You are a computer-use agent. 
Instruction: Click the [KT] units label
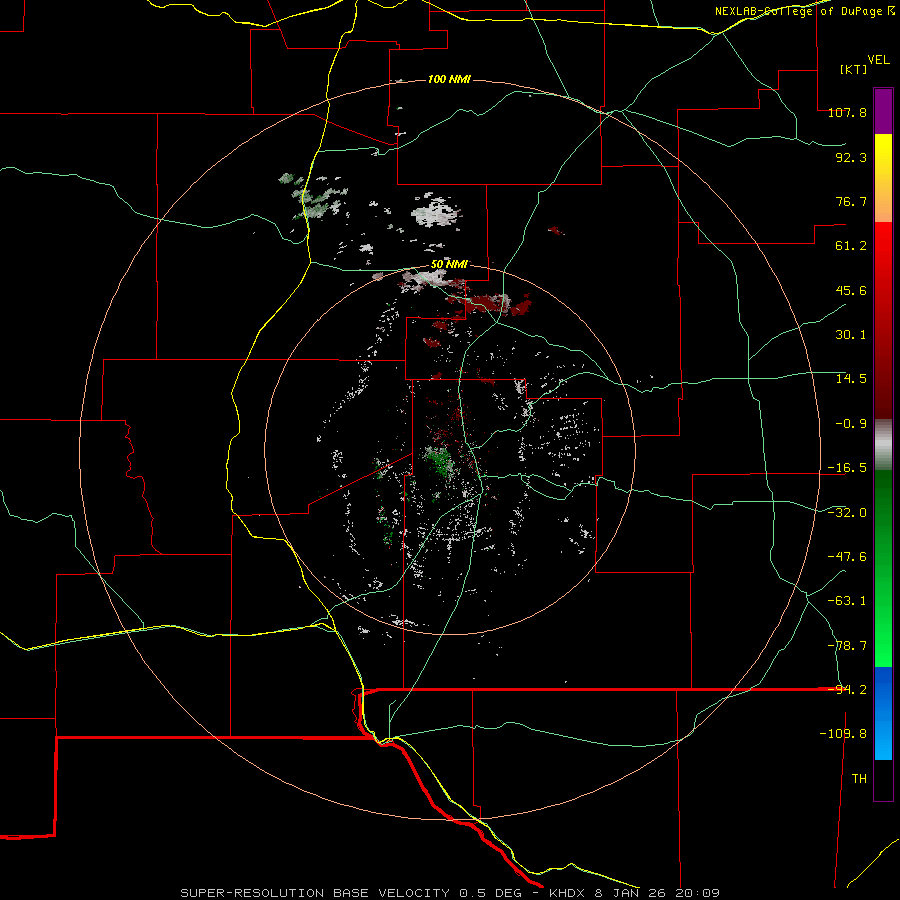854,69
